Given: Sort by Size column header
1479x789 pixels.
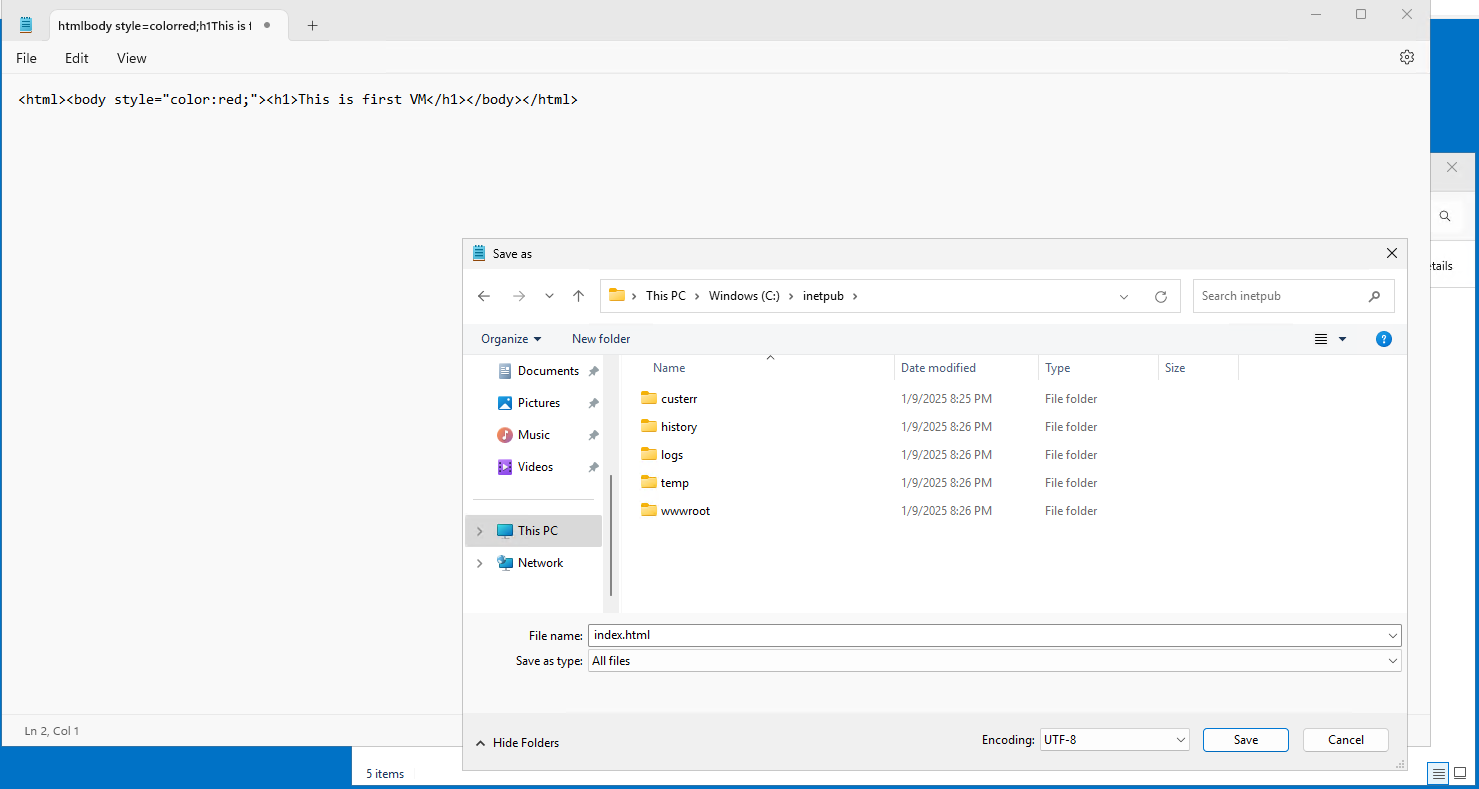Looking at the screenshot, I should click(1175, 368).
